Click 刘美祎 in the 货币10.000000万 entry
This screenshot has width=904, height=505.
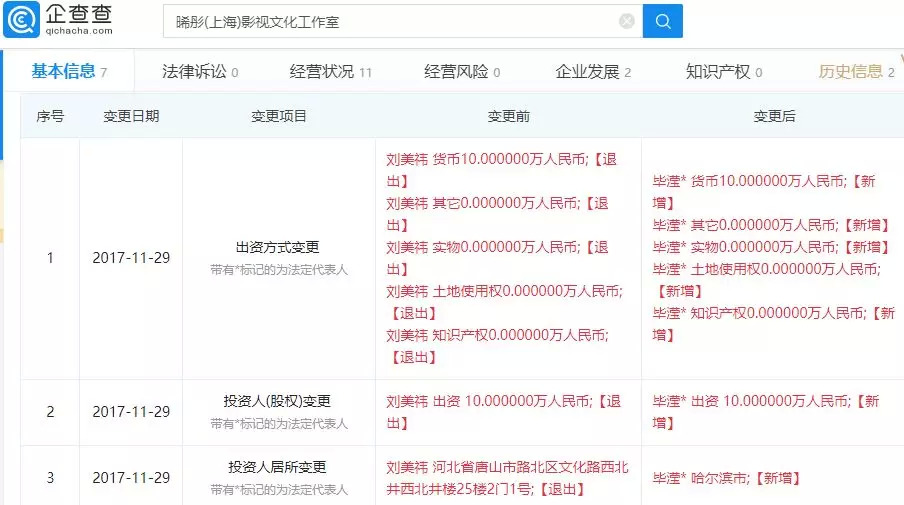[x=407, y=158]
